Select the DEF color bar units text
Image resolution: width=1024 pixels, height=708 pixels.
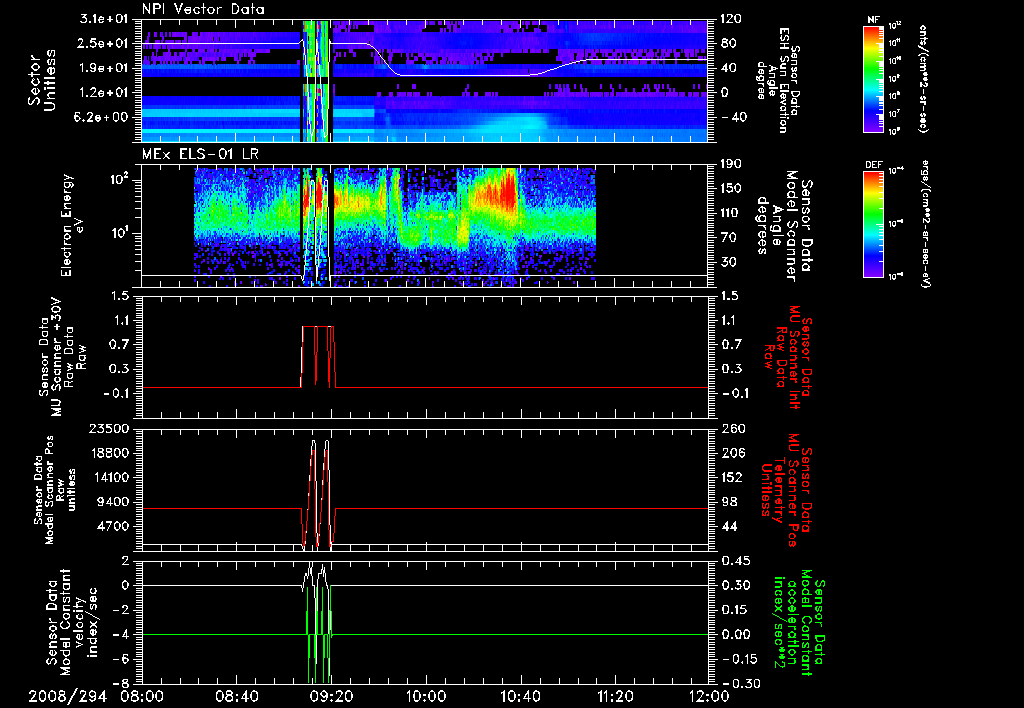click(925, 224)
